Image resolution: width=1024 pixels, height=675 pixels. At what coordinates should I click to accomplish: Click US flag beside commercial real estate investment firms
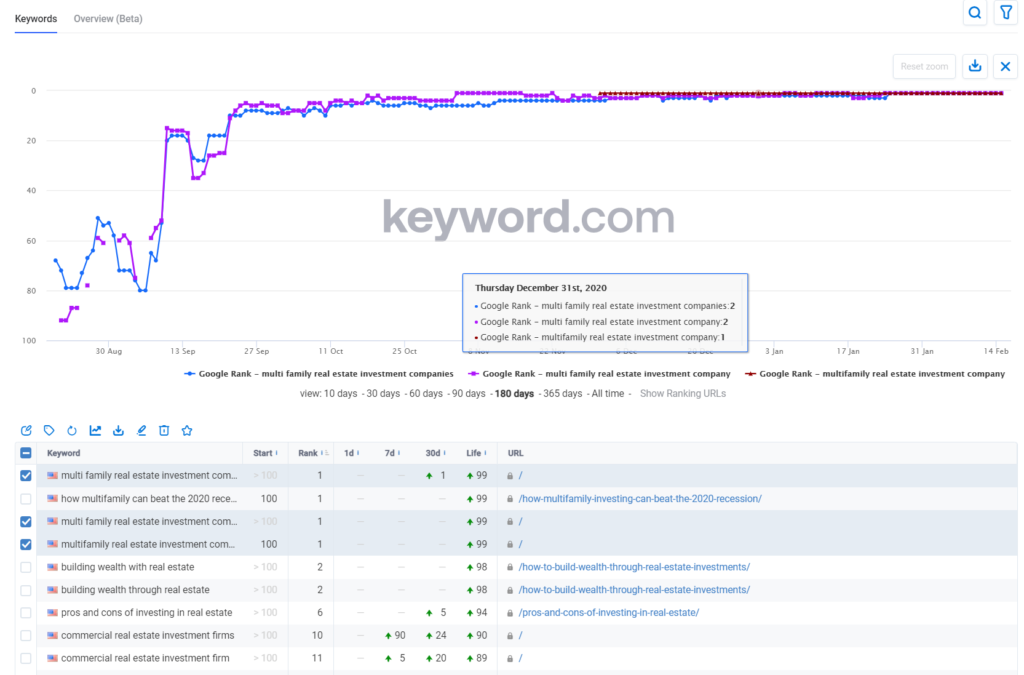52,635
